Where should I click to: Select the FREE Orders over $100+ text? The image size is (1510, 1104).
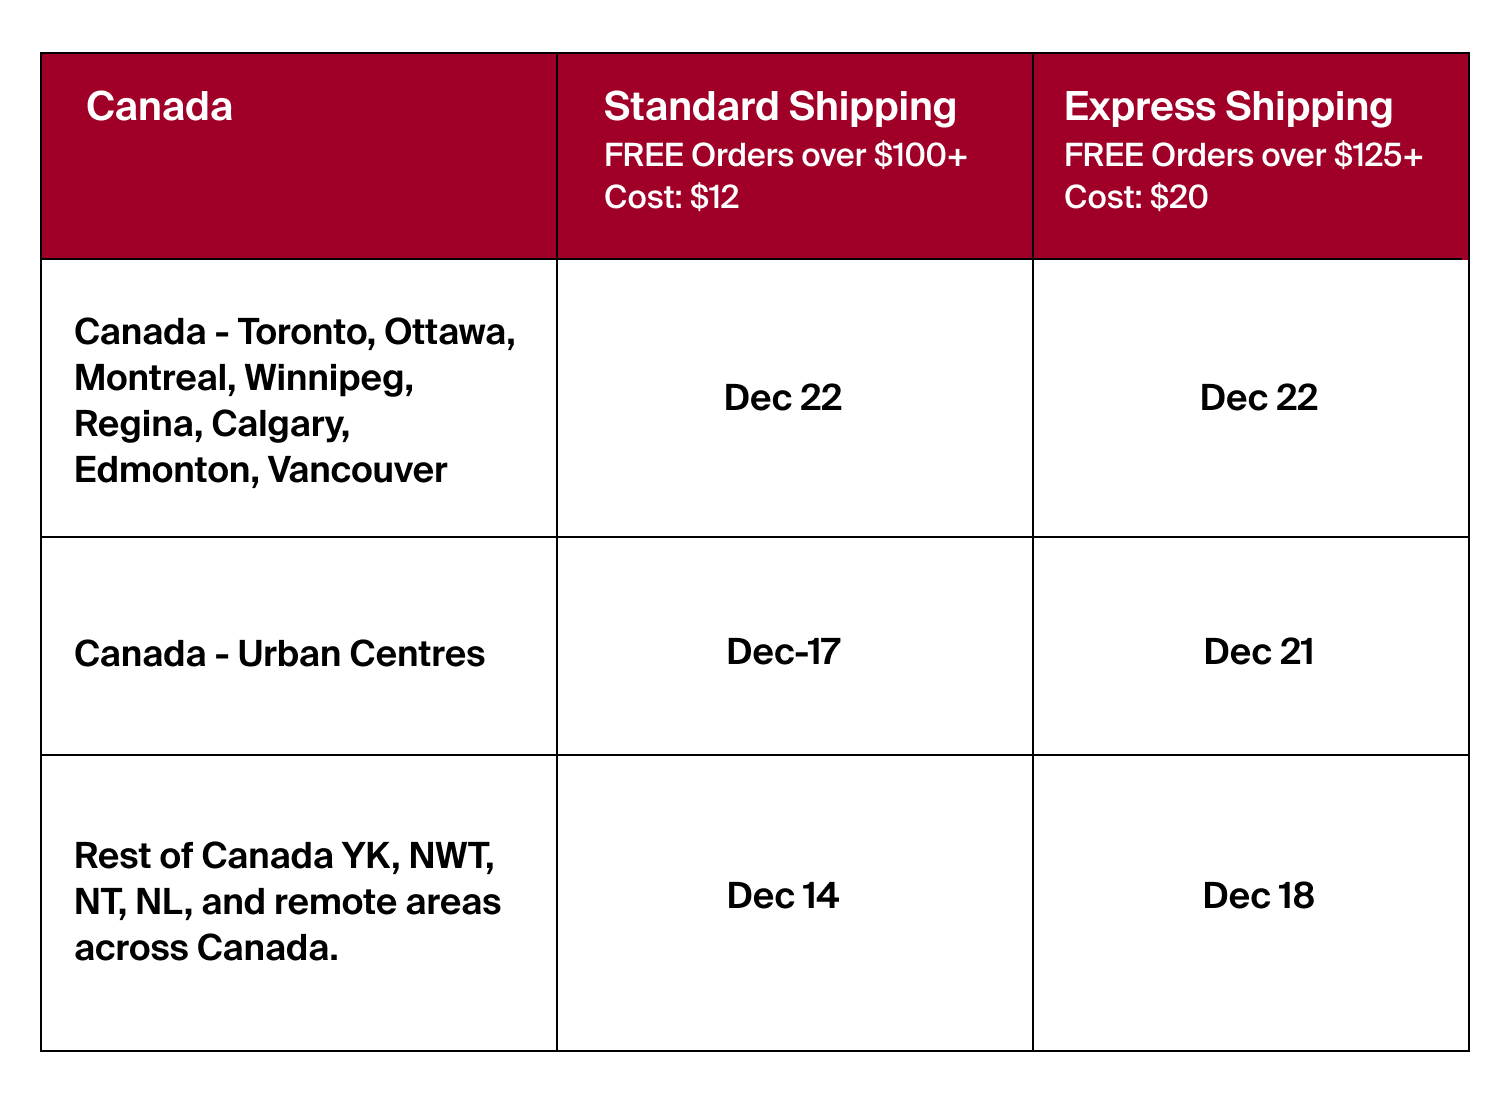pos(785,155)
